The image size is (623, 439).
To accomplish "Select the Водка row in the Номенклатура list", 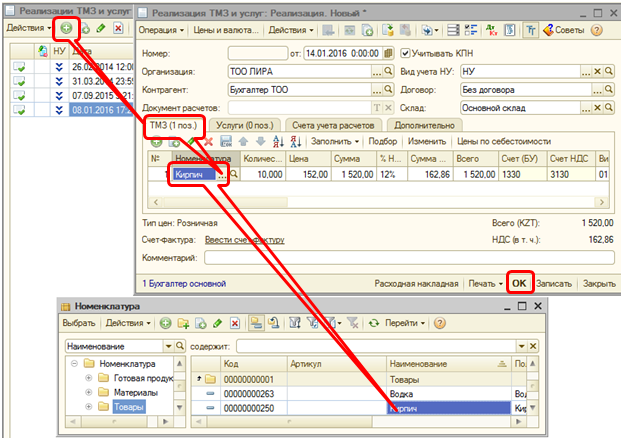I will (x=359, y=394).
